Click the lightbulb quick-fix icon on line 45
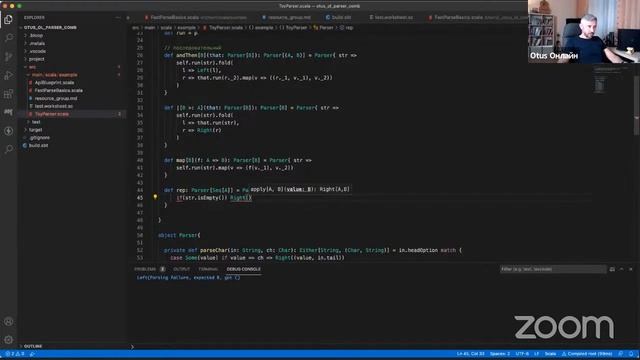Screen dimensions: 640x360 pyautogui.click(x=155, y=197)
